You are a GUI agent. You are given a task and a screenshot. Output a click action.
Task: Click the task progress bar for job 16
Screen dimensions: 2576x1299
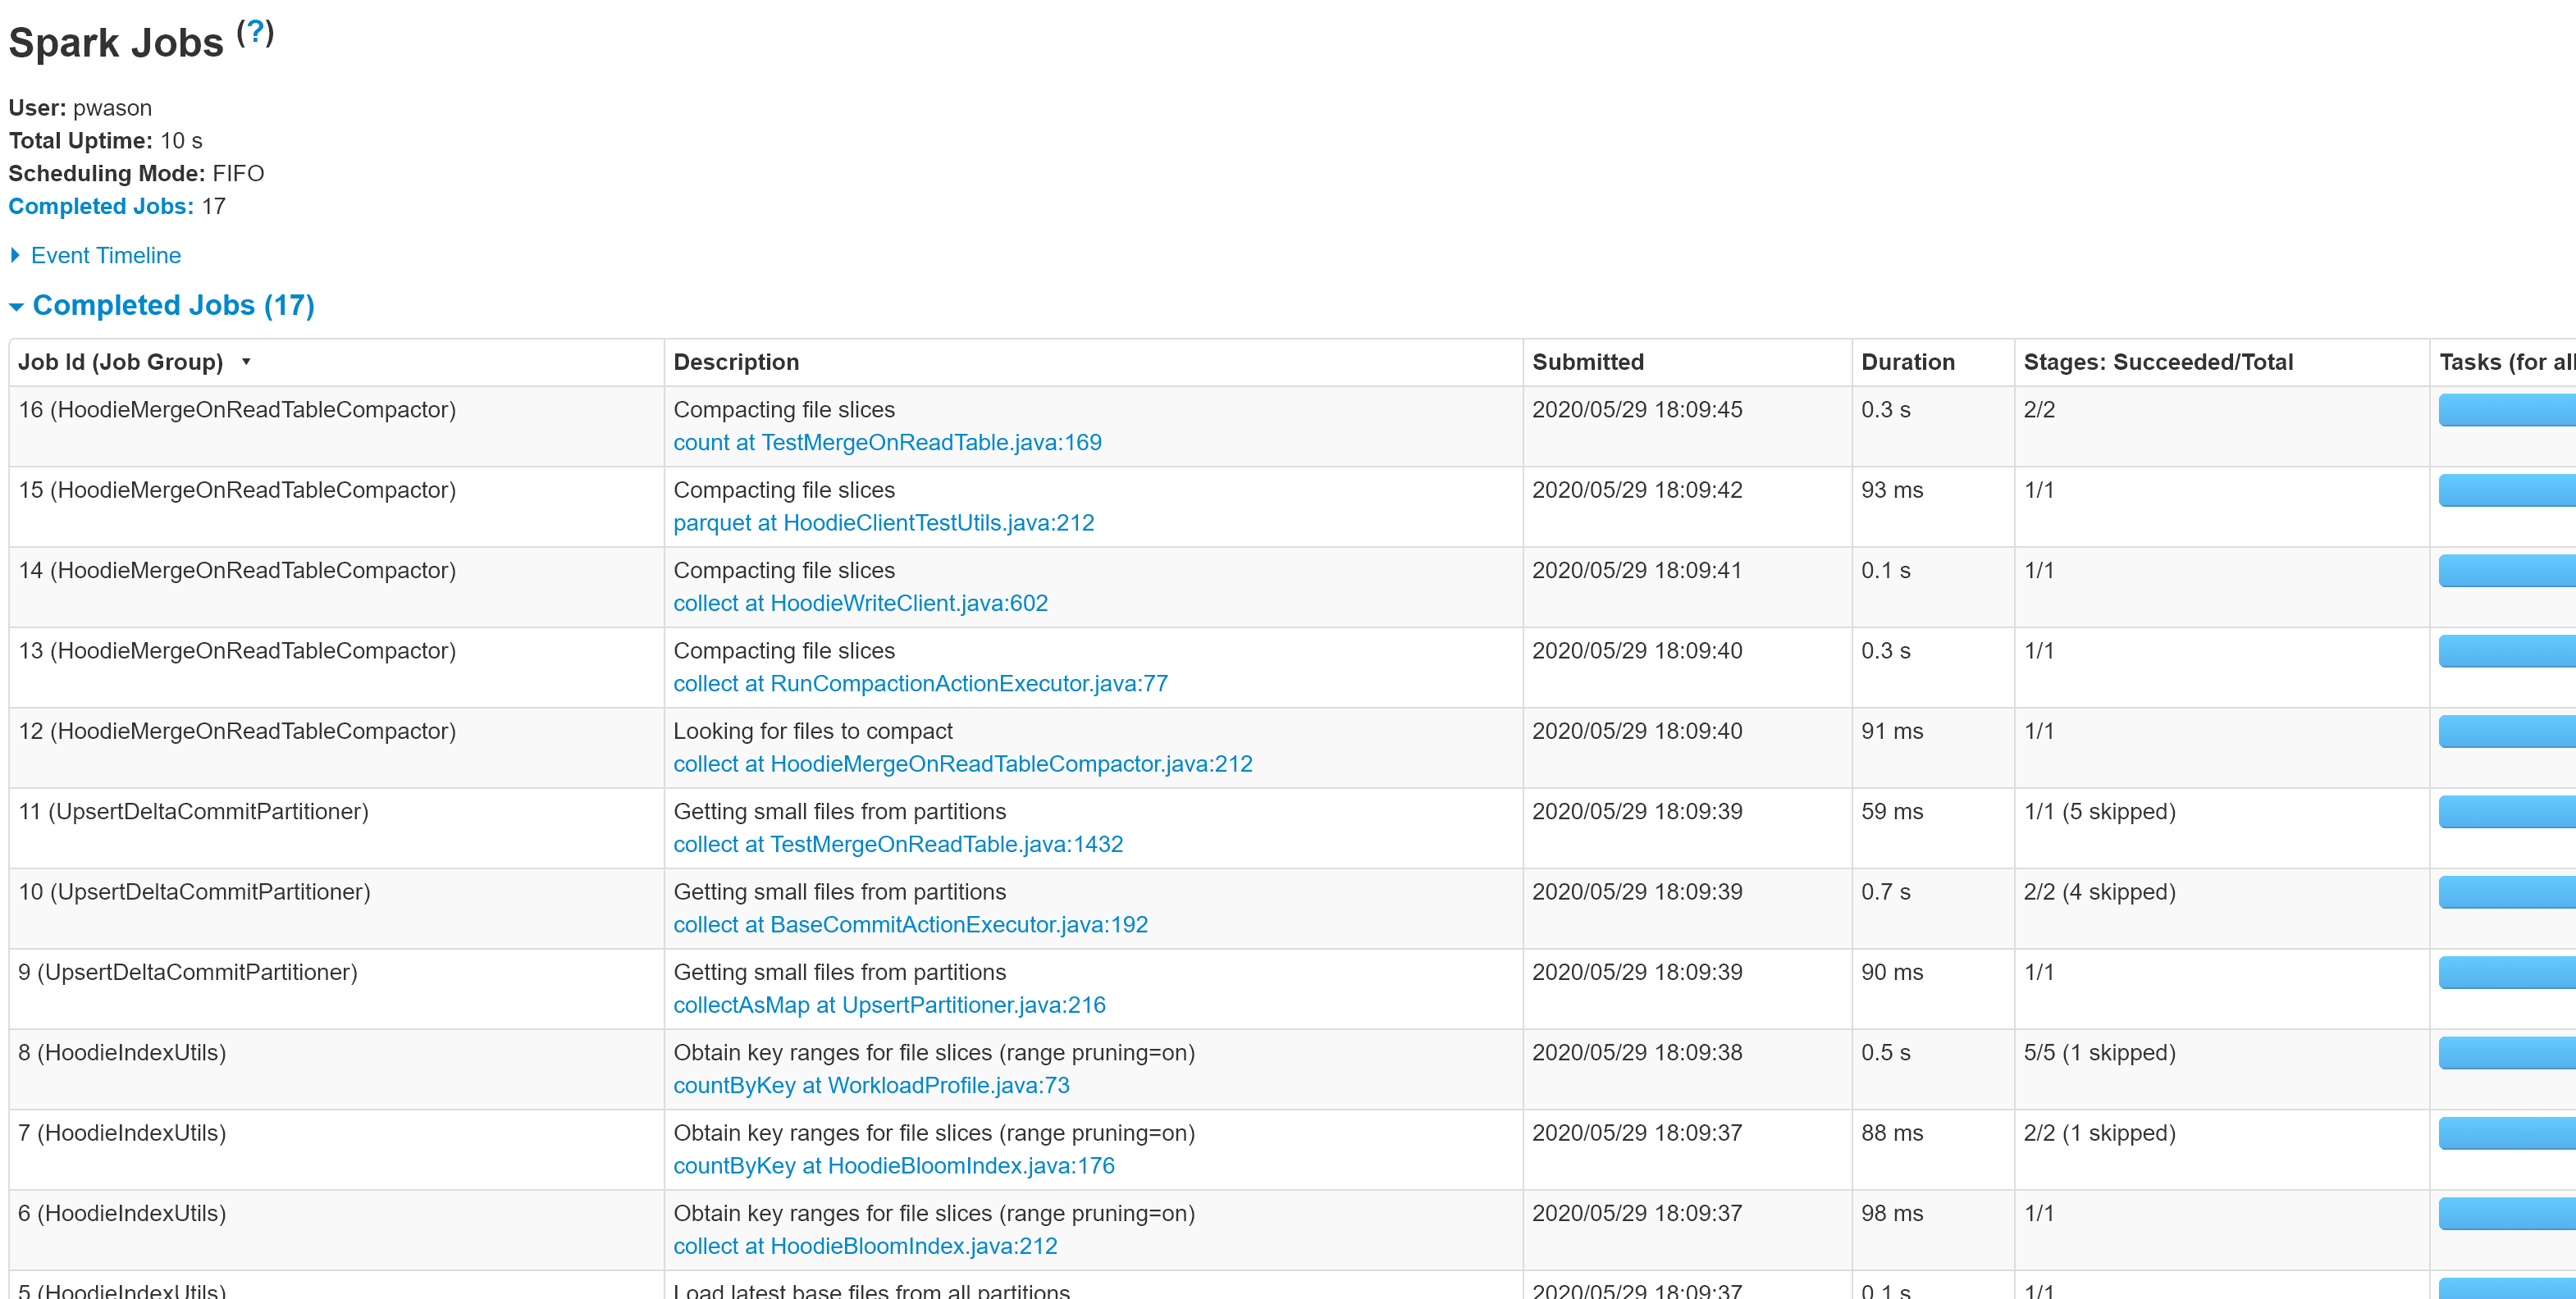[x=2506, y=410]
